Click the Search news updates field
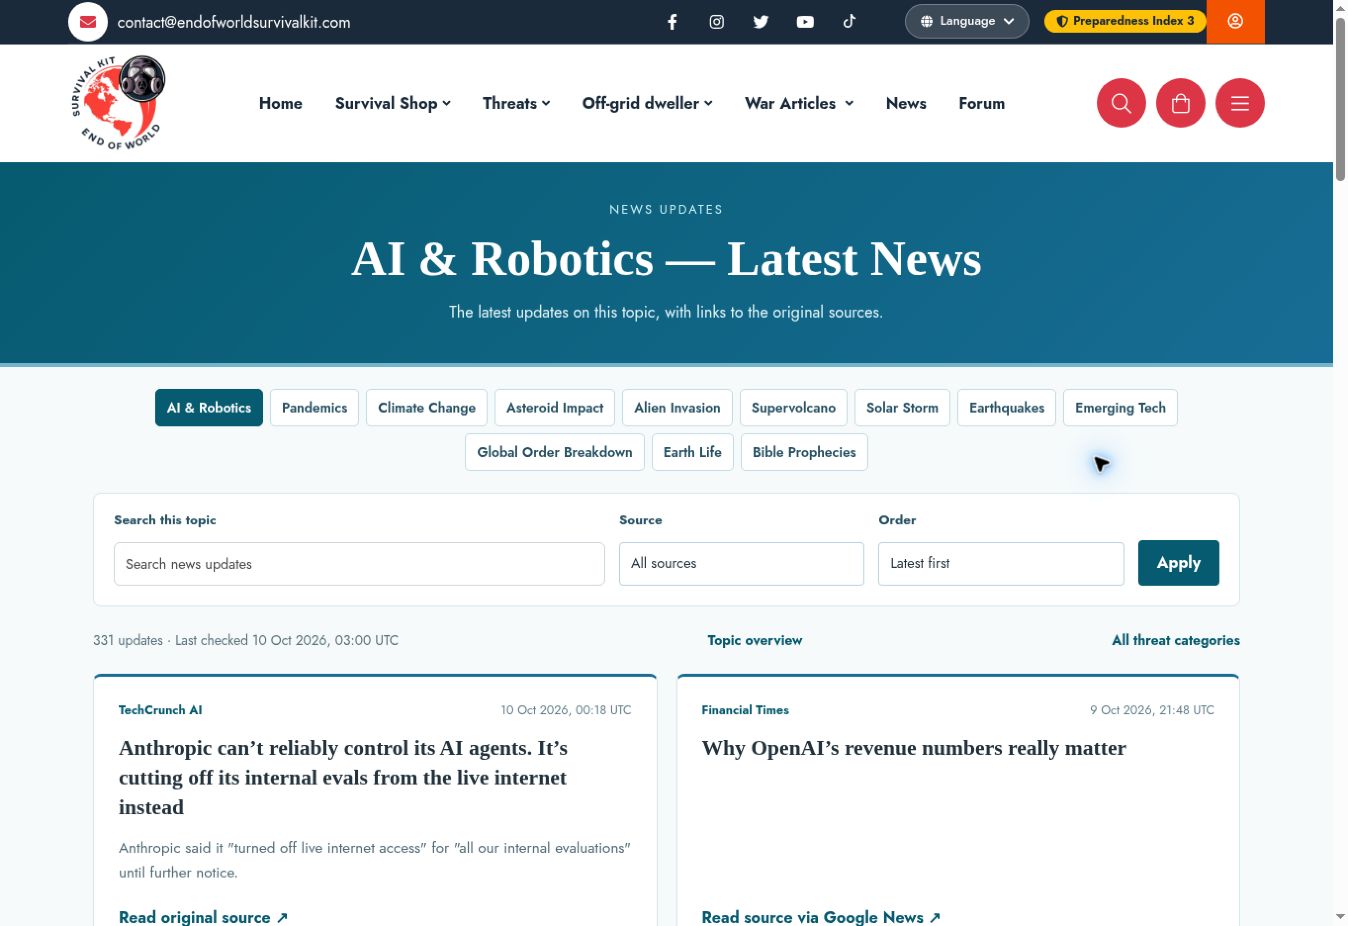Image resolution: width=1348 pixels, height=926 pixels. [x=359, y=564]
